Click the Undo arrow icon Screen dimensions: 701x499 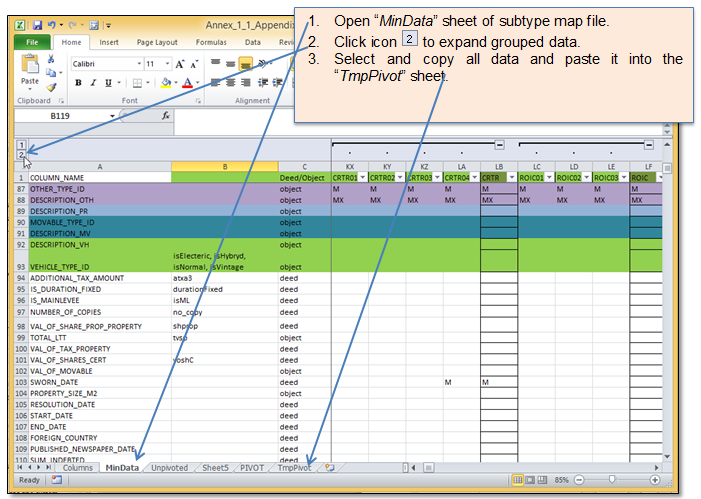click(53, 23)
